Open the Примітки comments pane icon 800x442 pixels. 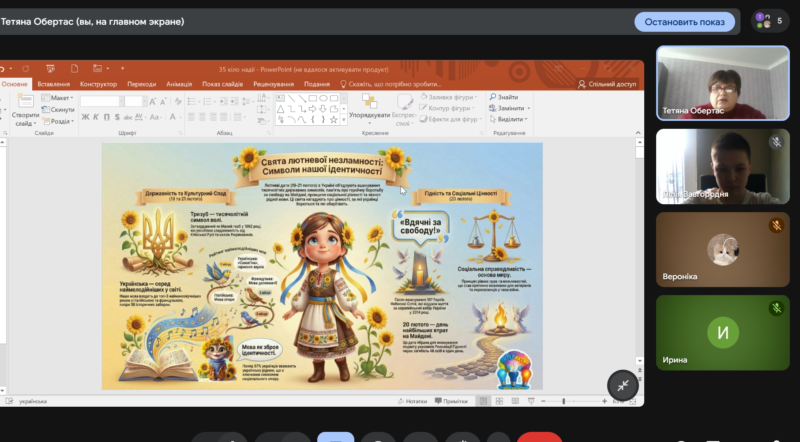click(x=452, y=400)
